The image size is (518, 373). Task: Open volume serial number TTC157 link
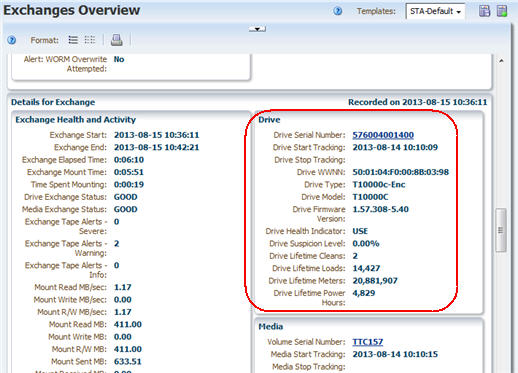368,342
